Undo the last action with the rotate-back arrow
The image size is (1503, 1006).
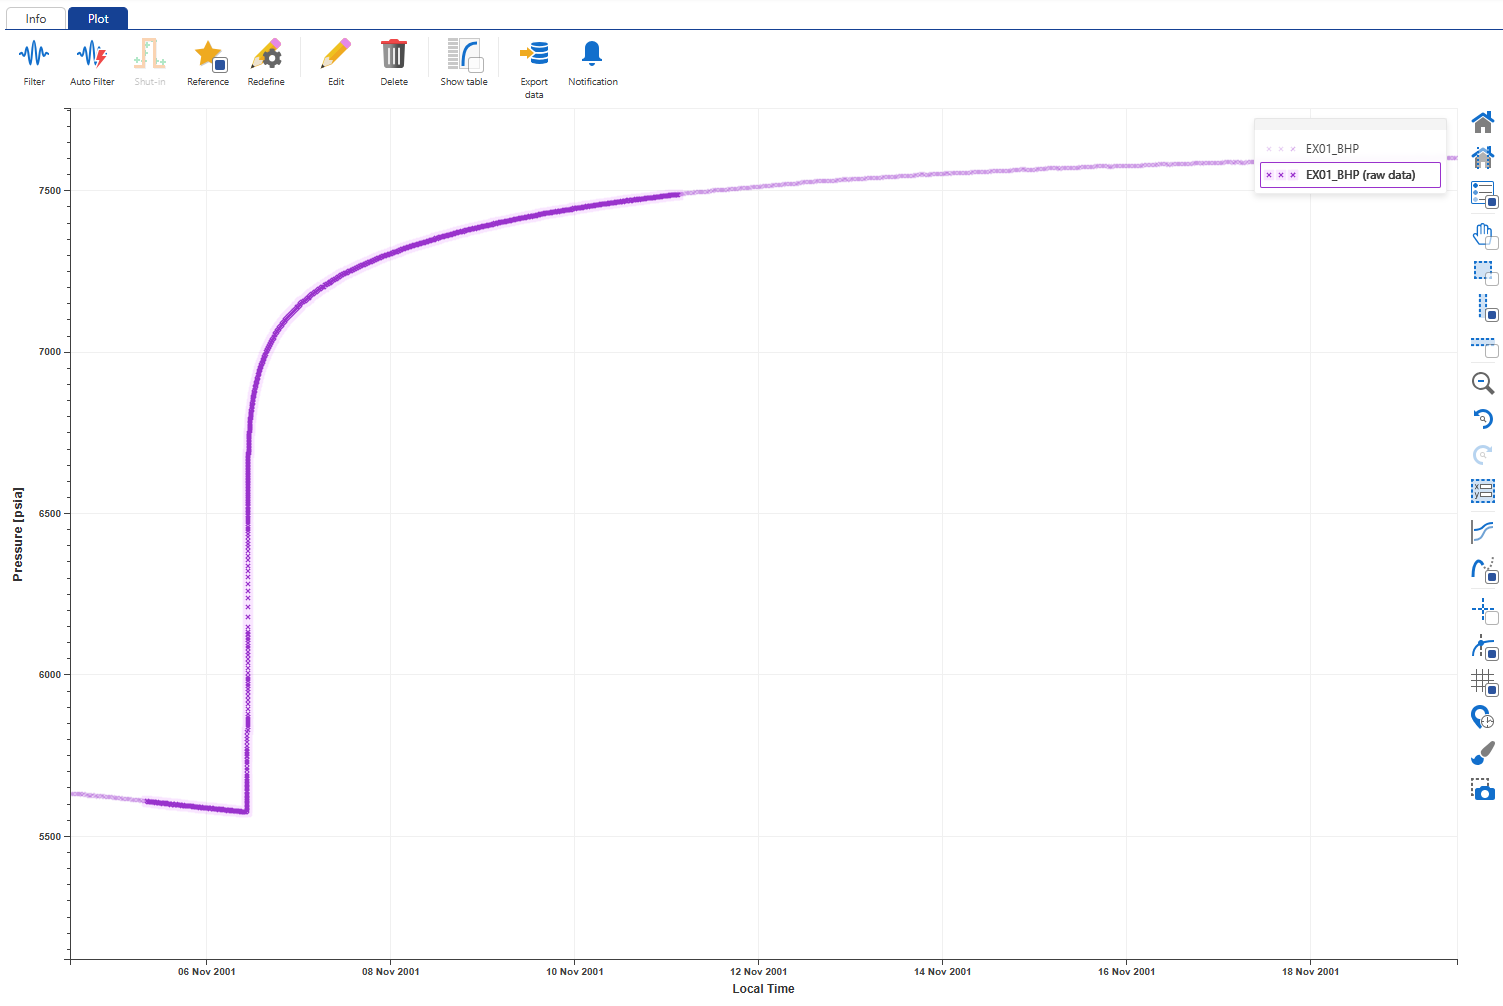pyautogui.click(x=1483, y=419)
